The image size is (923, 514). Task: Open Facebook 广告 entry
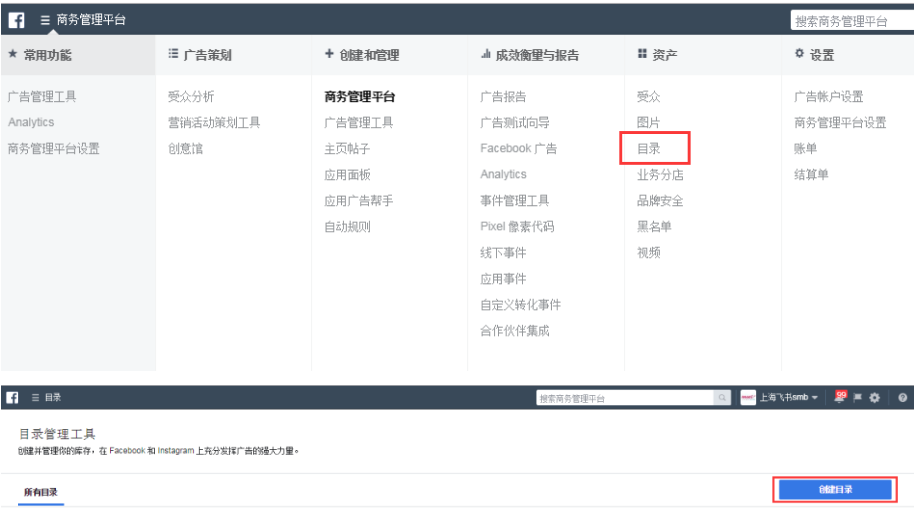[x=519, y=148]
